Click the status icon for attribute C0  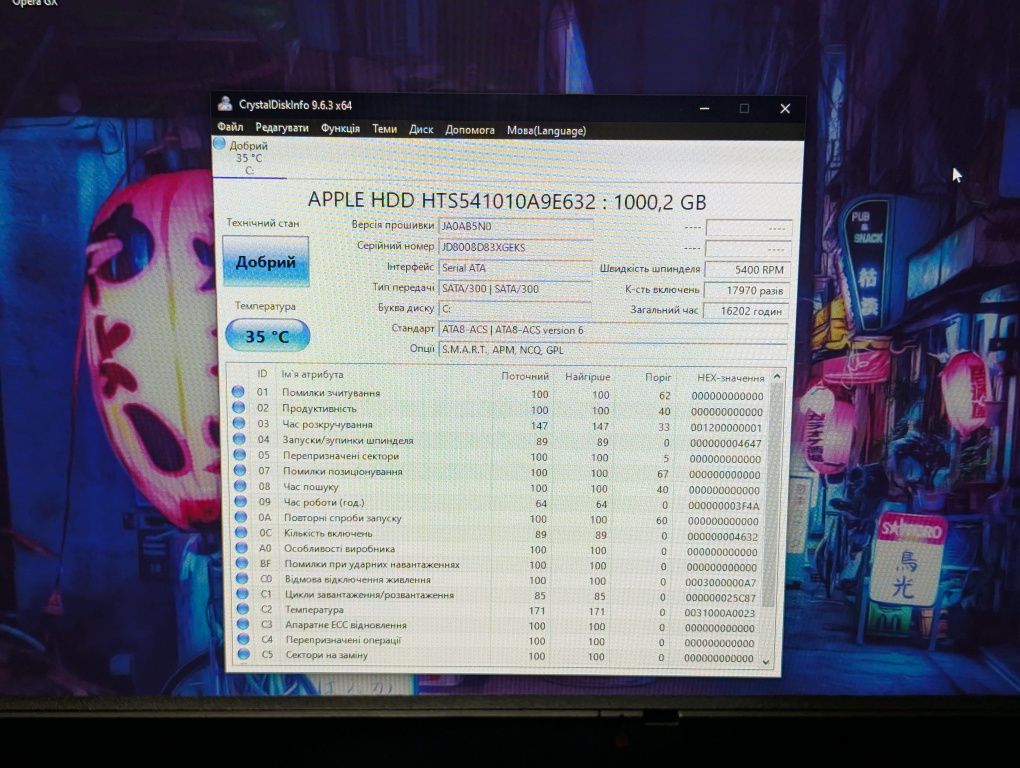242,578
